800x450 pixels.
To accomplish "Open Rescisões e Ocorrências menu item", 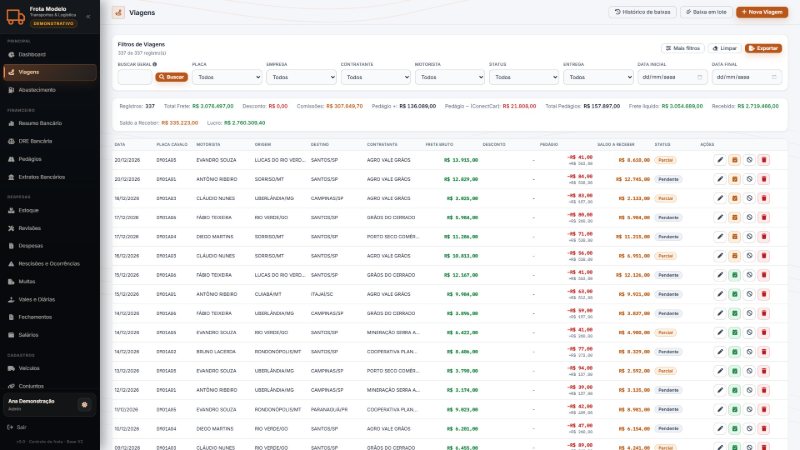I will tap(49, 264).
